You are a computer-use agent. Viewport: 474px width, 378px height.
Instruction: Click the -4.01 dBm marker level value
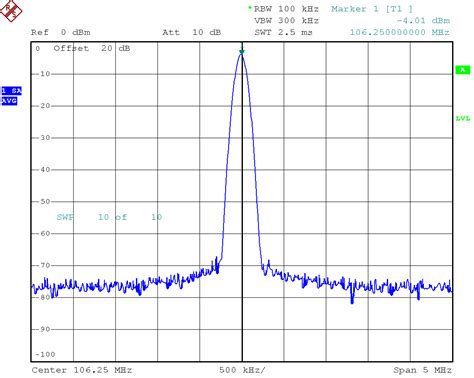tap(423, 21)
